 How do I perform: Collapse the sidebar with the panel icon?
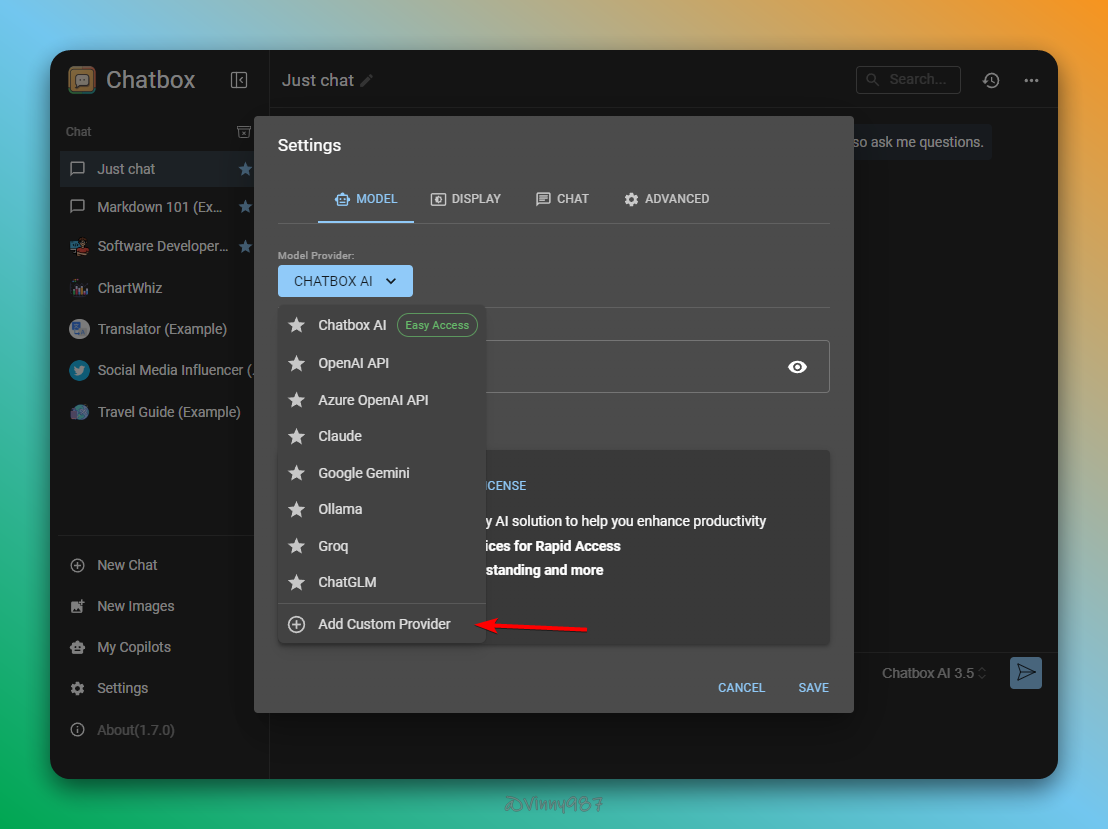tap(239, 80)
